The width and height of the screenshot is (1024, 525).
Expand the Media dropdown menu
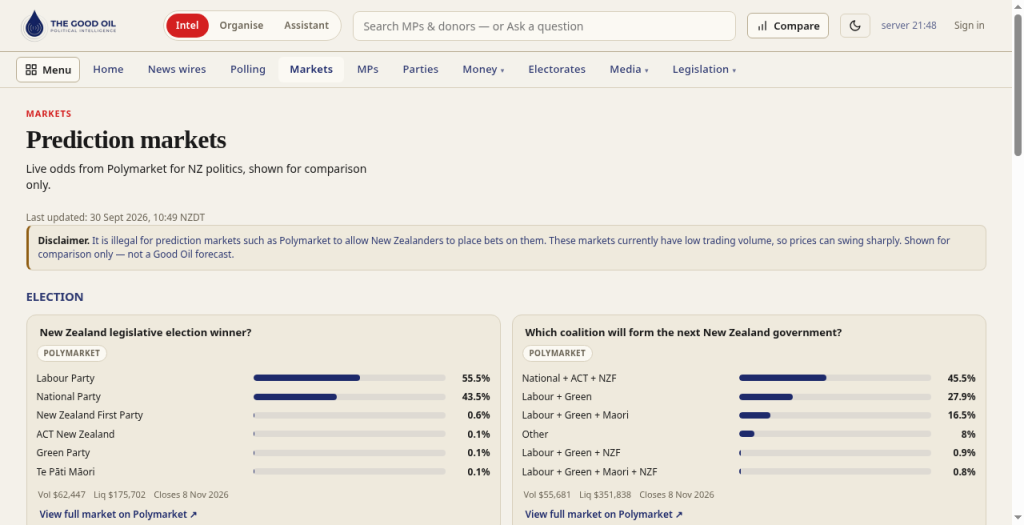(628, 69)
